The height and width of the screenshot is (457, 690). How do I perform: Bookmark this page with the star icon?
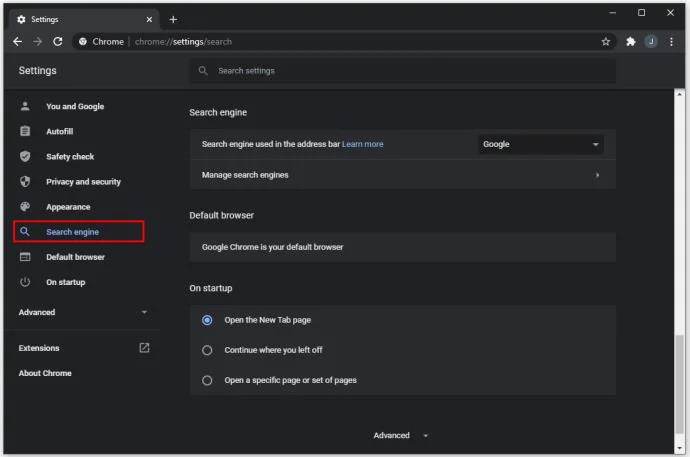tap(606, 41)
